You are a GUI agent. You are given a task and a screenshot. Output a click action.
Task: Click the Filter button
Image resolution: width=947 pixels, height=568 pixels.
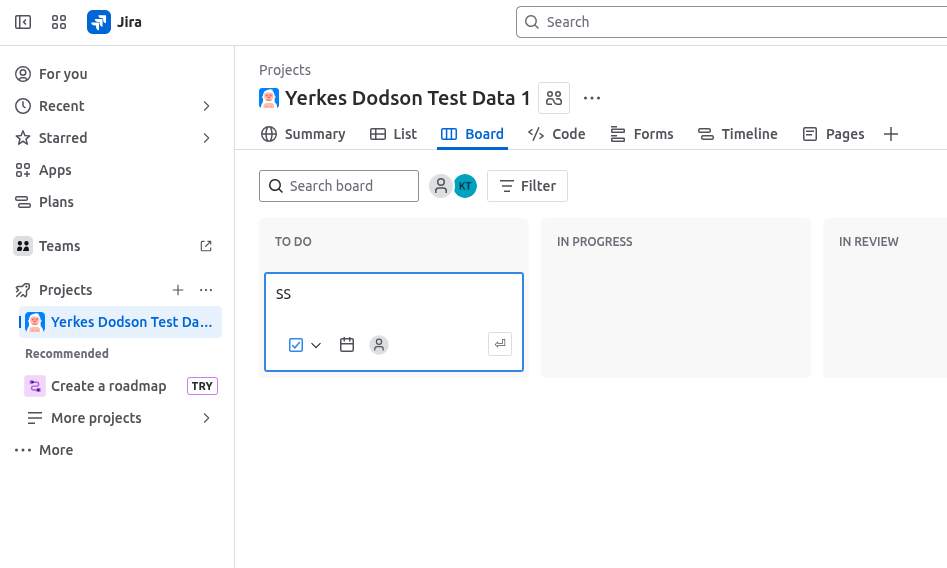[527, 186]
